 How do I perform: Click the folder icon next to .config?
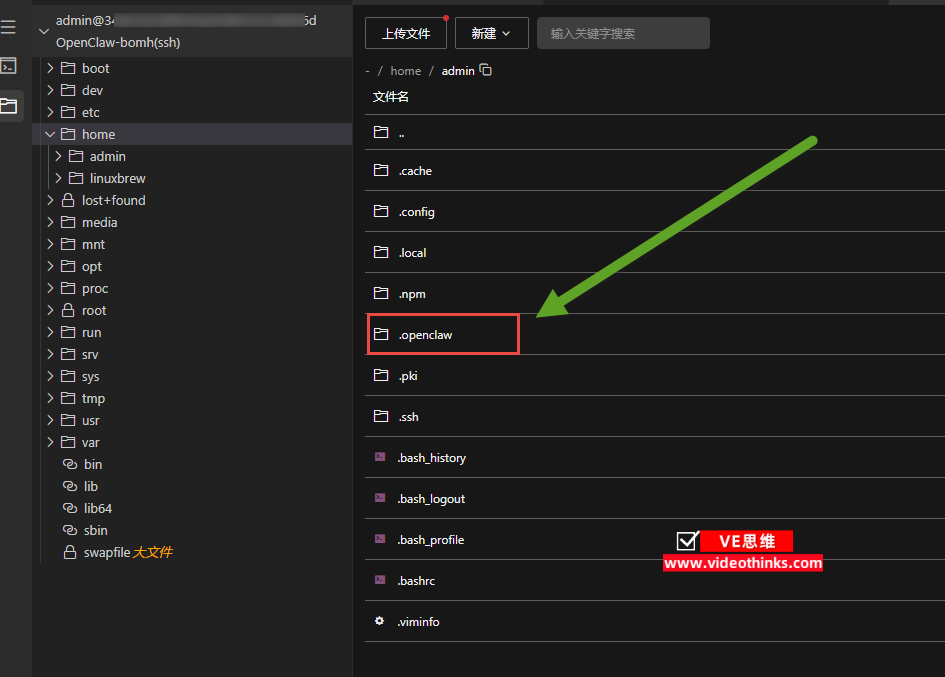[380, 211]
